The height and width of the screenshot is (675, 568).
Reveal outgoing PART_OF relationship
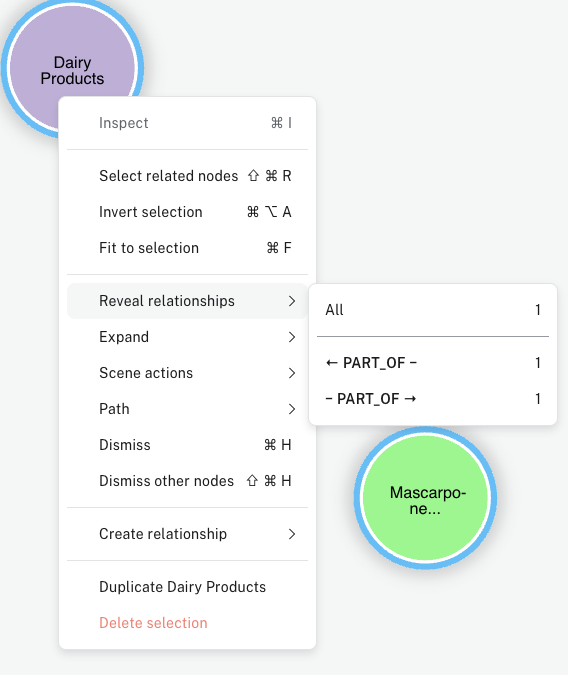point(433,399)
